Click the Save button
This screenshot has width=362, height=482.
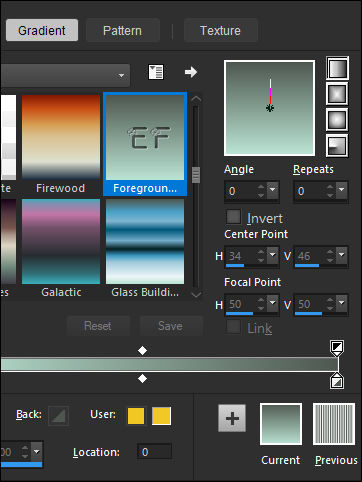pyautogui.click(x=170, y=326)
